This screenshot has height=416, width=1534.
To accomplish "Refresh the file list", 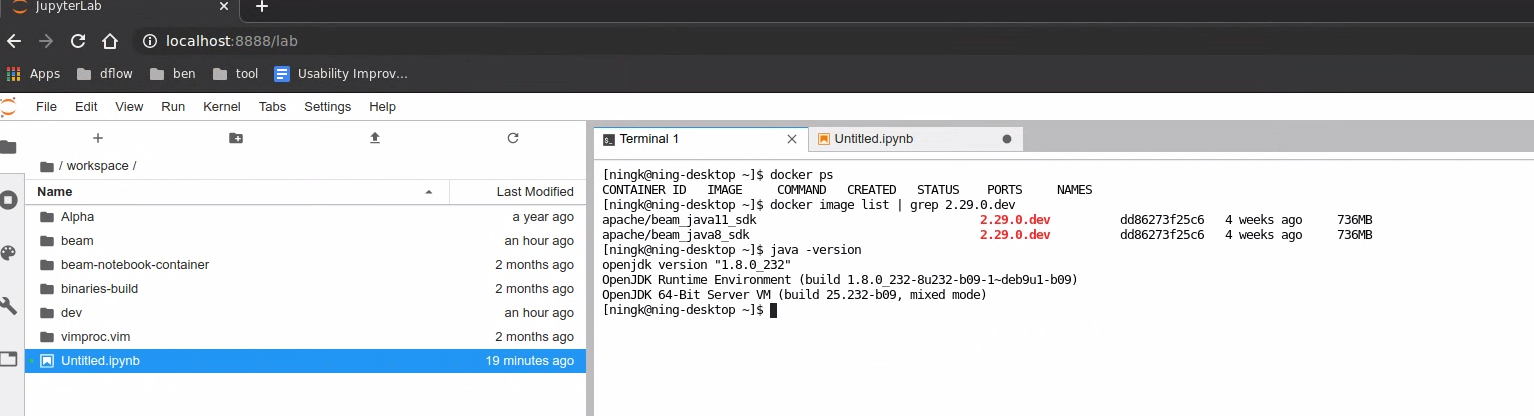I will 513,138.
